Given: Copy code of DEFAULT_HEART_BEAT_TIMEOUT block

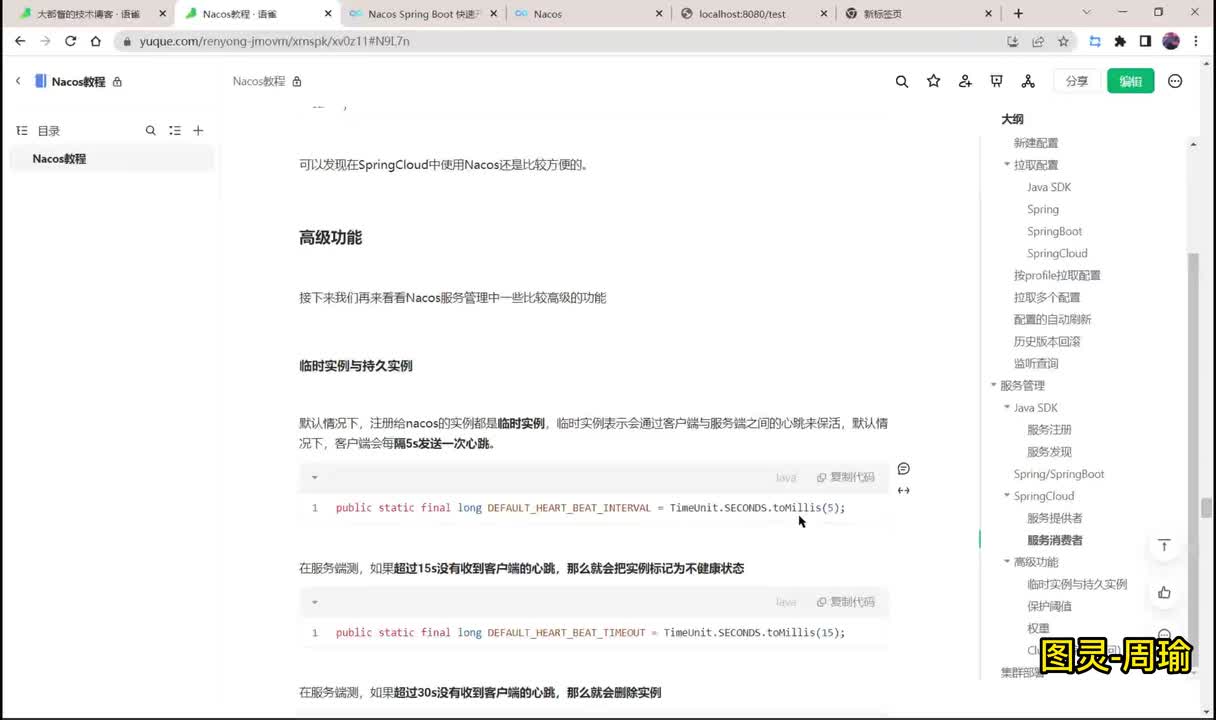Looking at the screenshot, I should click(x=846, y=602).
